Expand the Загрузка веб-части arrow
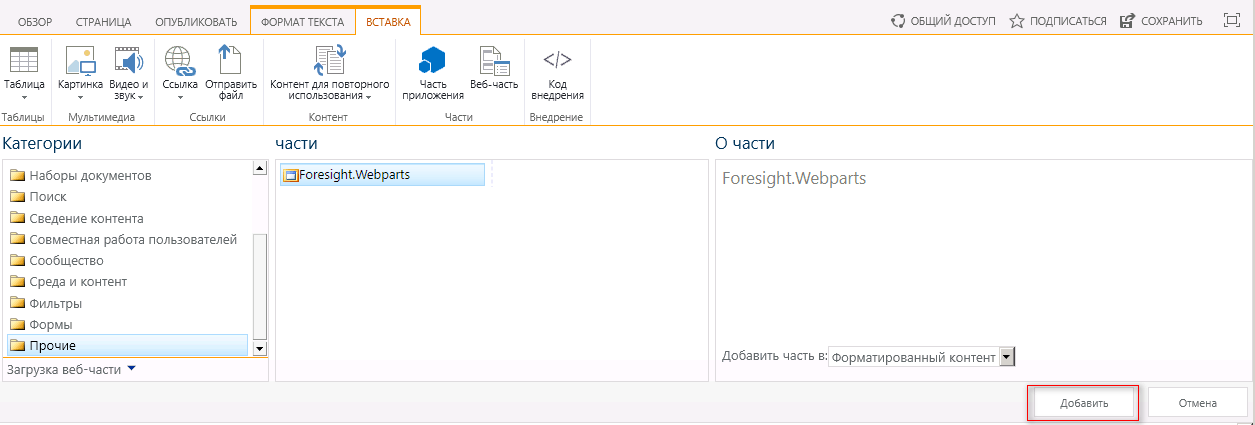The height and width of the screenshot is (425, 1255). [131, 369]
